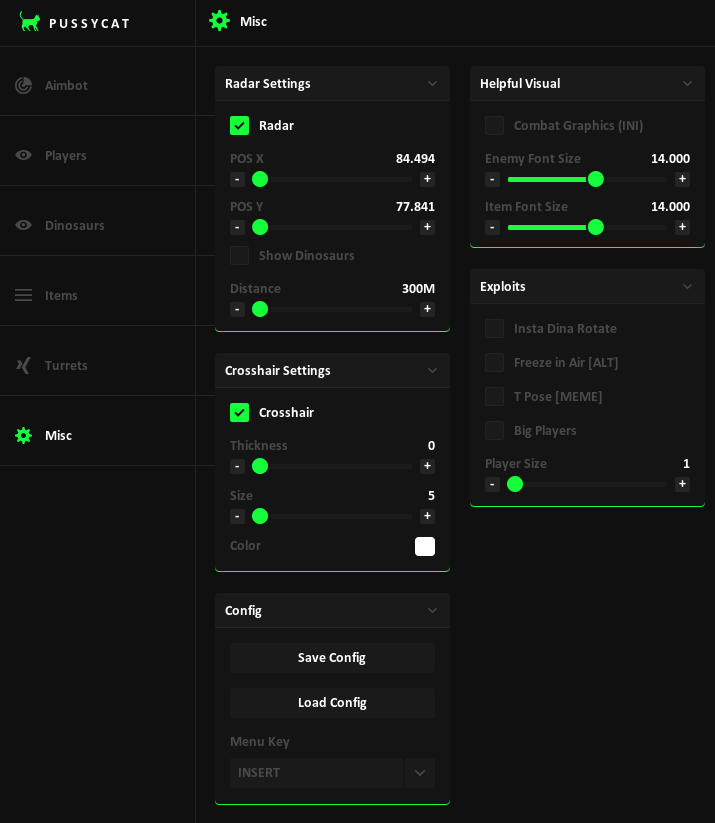Open the white crosshair Color swatch
Screen dimensions: 715x823
pos(425,546)
